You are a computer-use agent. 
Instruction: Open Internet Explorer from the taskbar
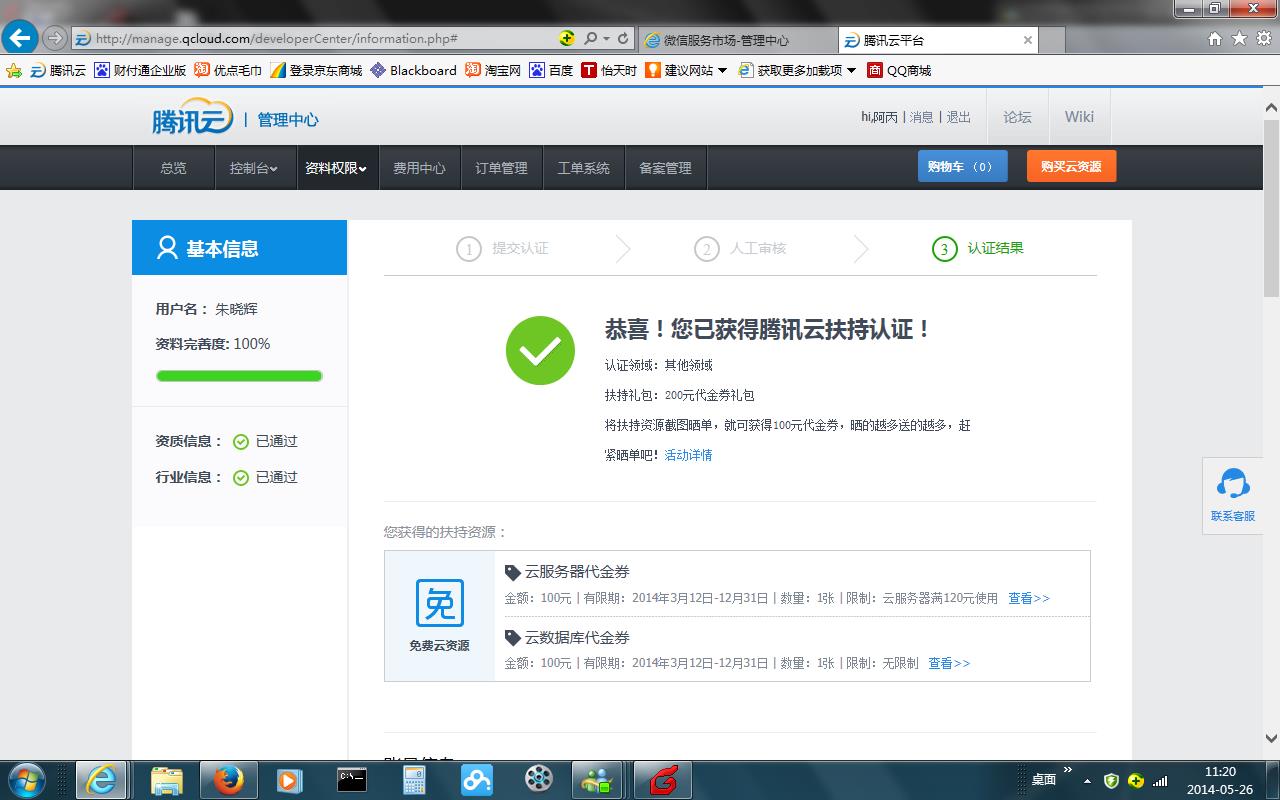click(x=101, y=780)
